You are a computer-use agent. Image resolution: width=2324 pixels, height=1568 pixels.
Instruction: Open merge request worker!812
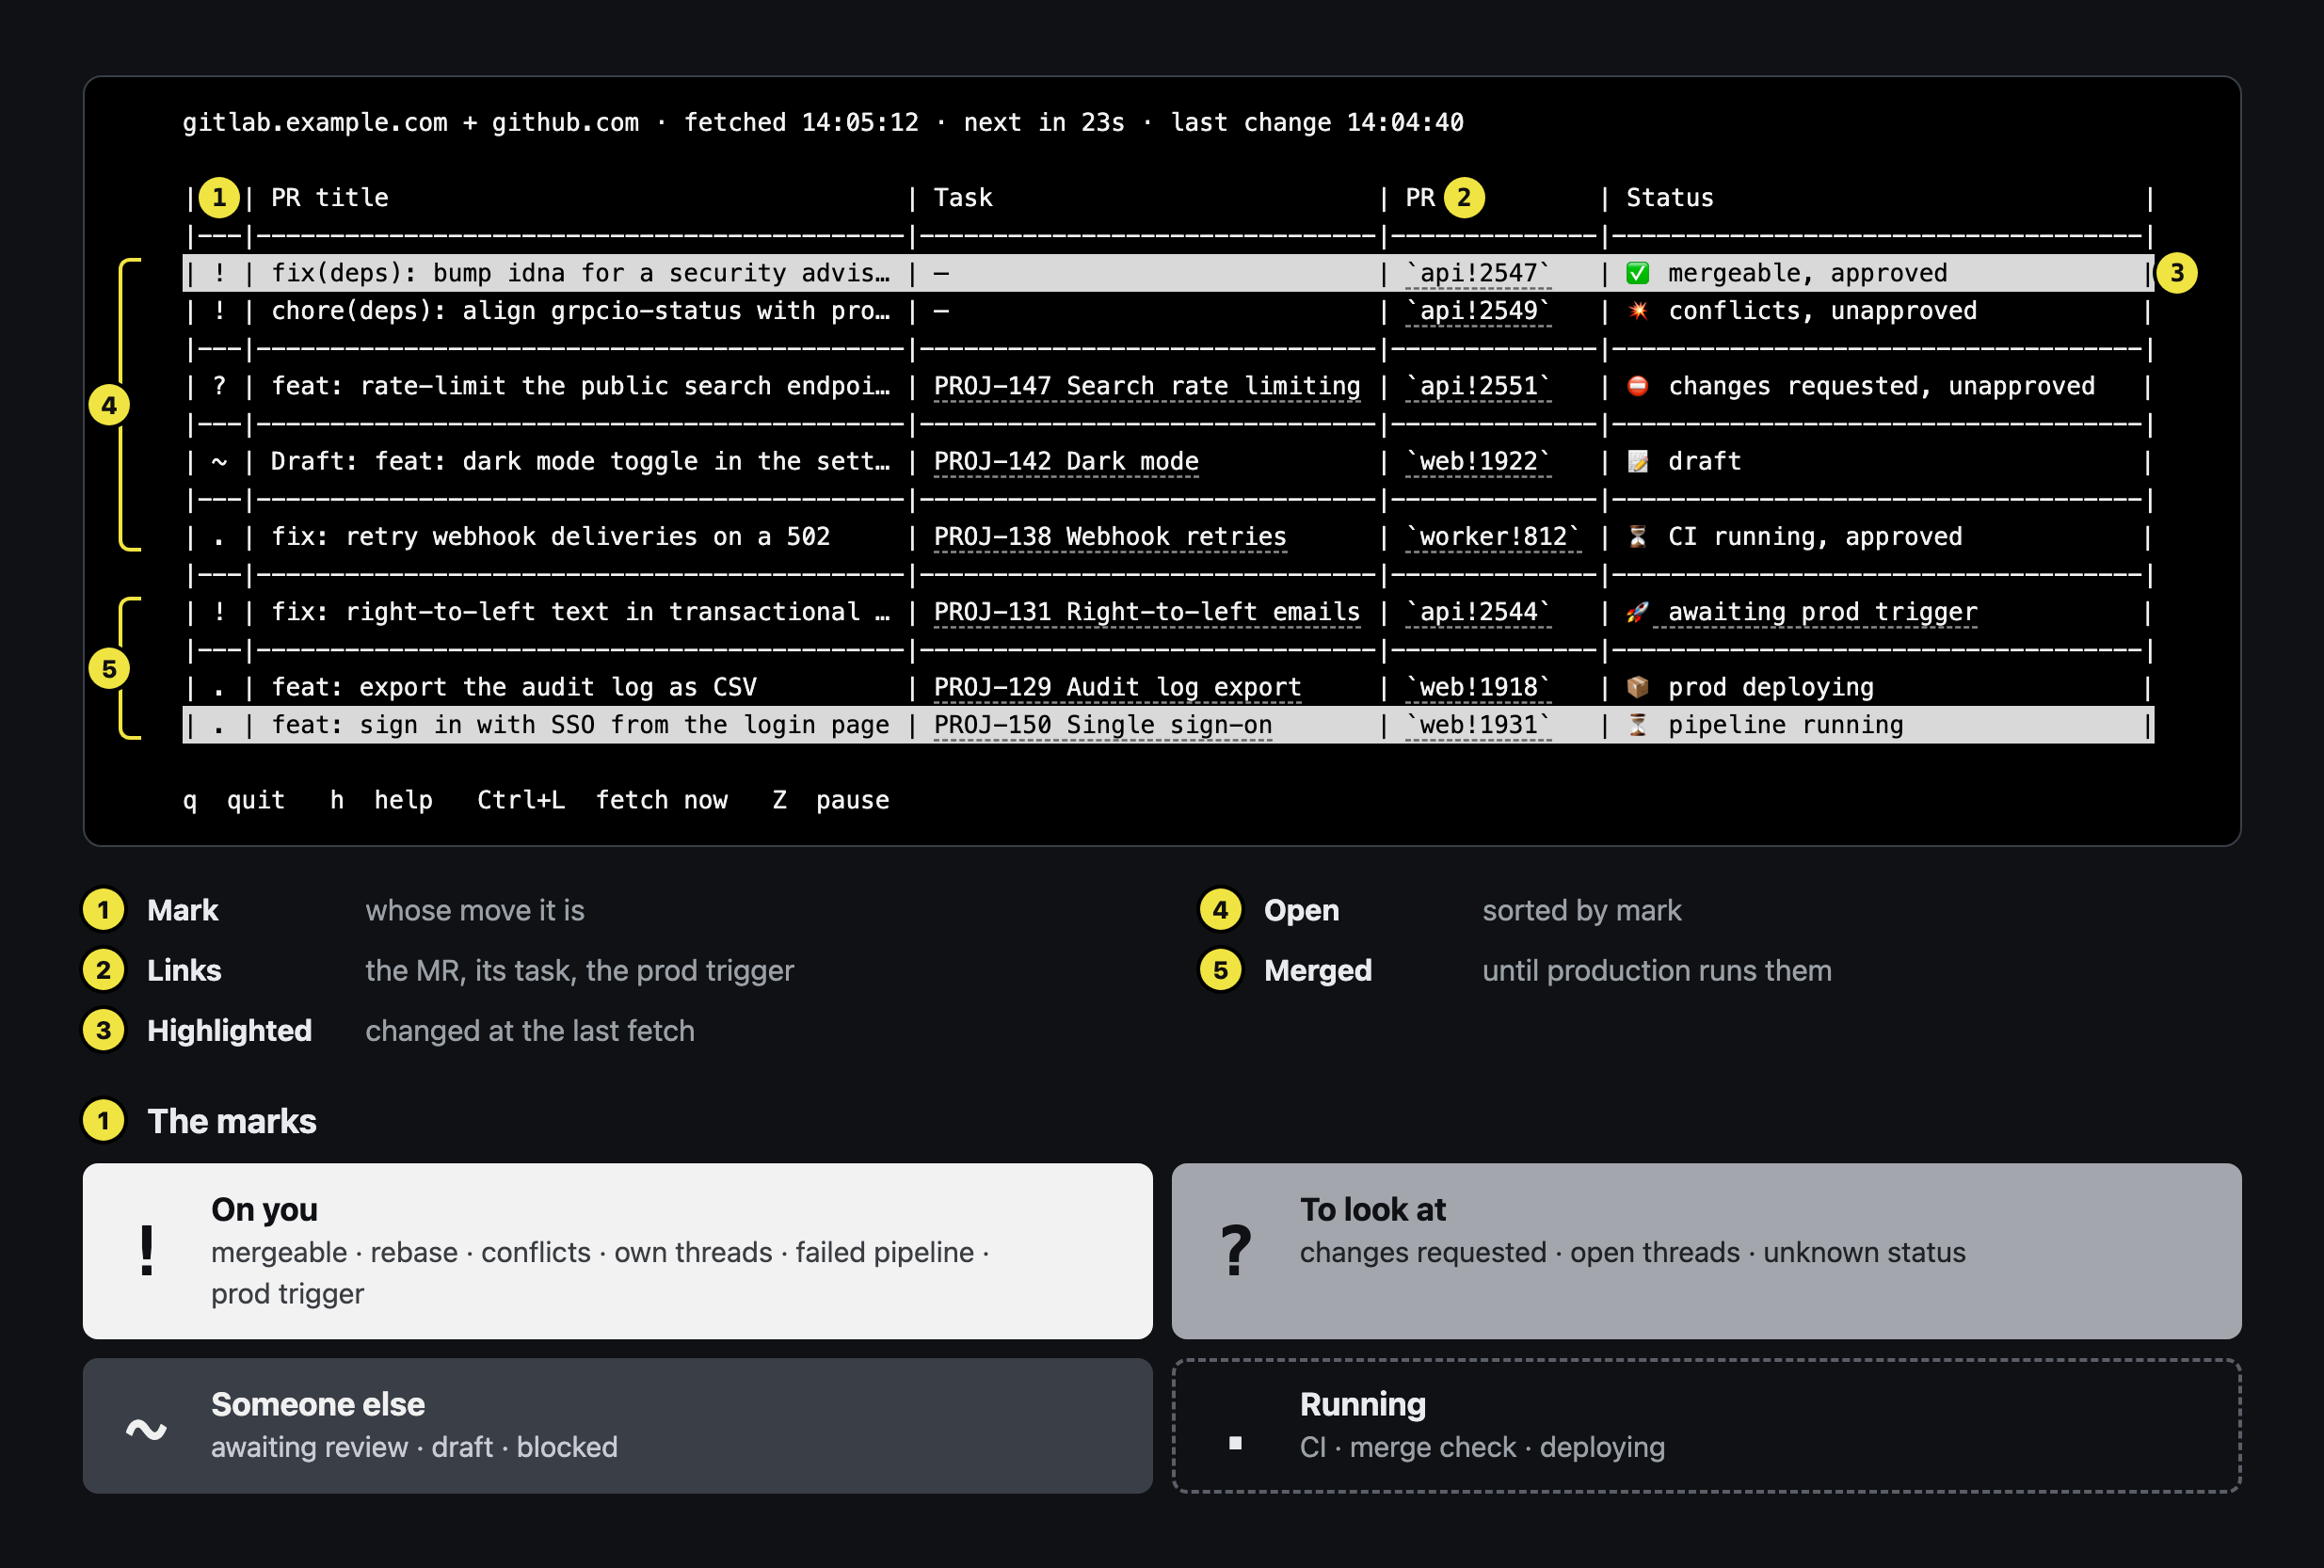pyautogui.click(x=1493, y=537)
